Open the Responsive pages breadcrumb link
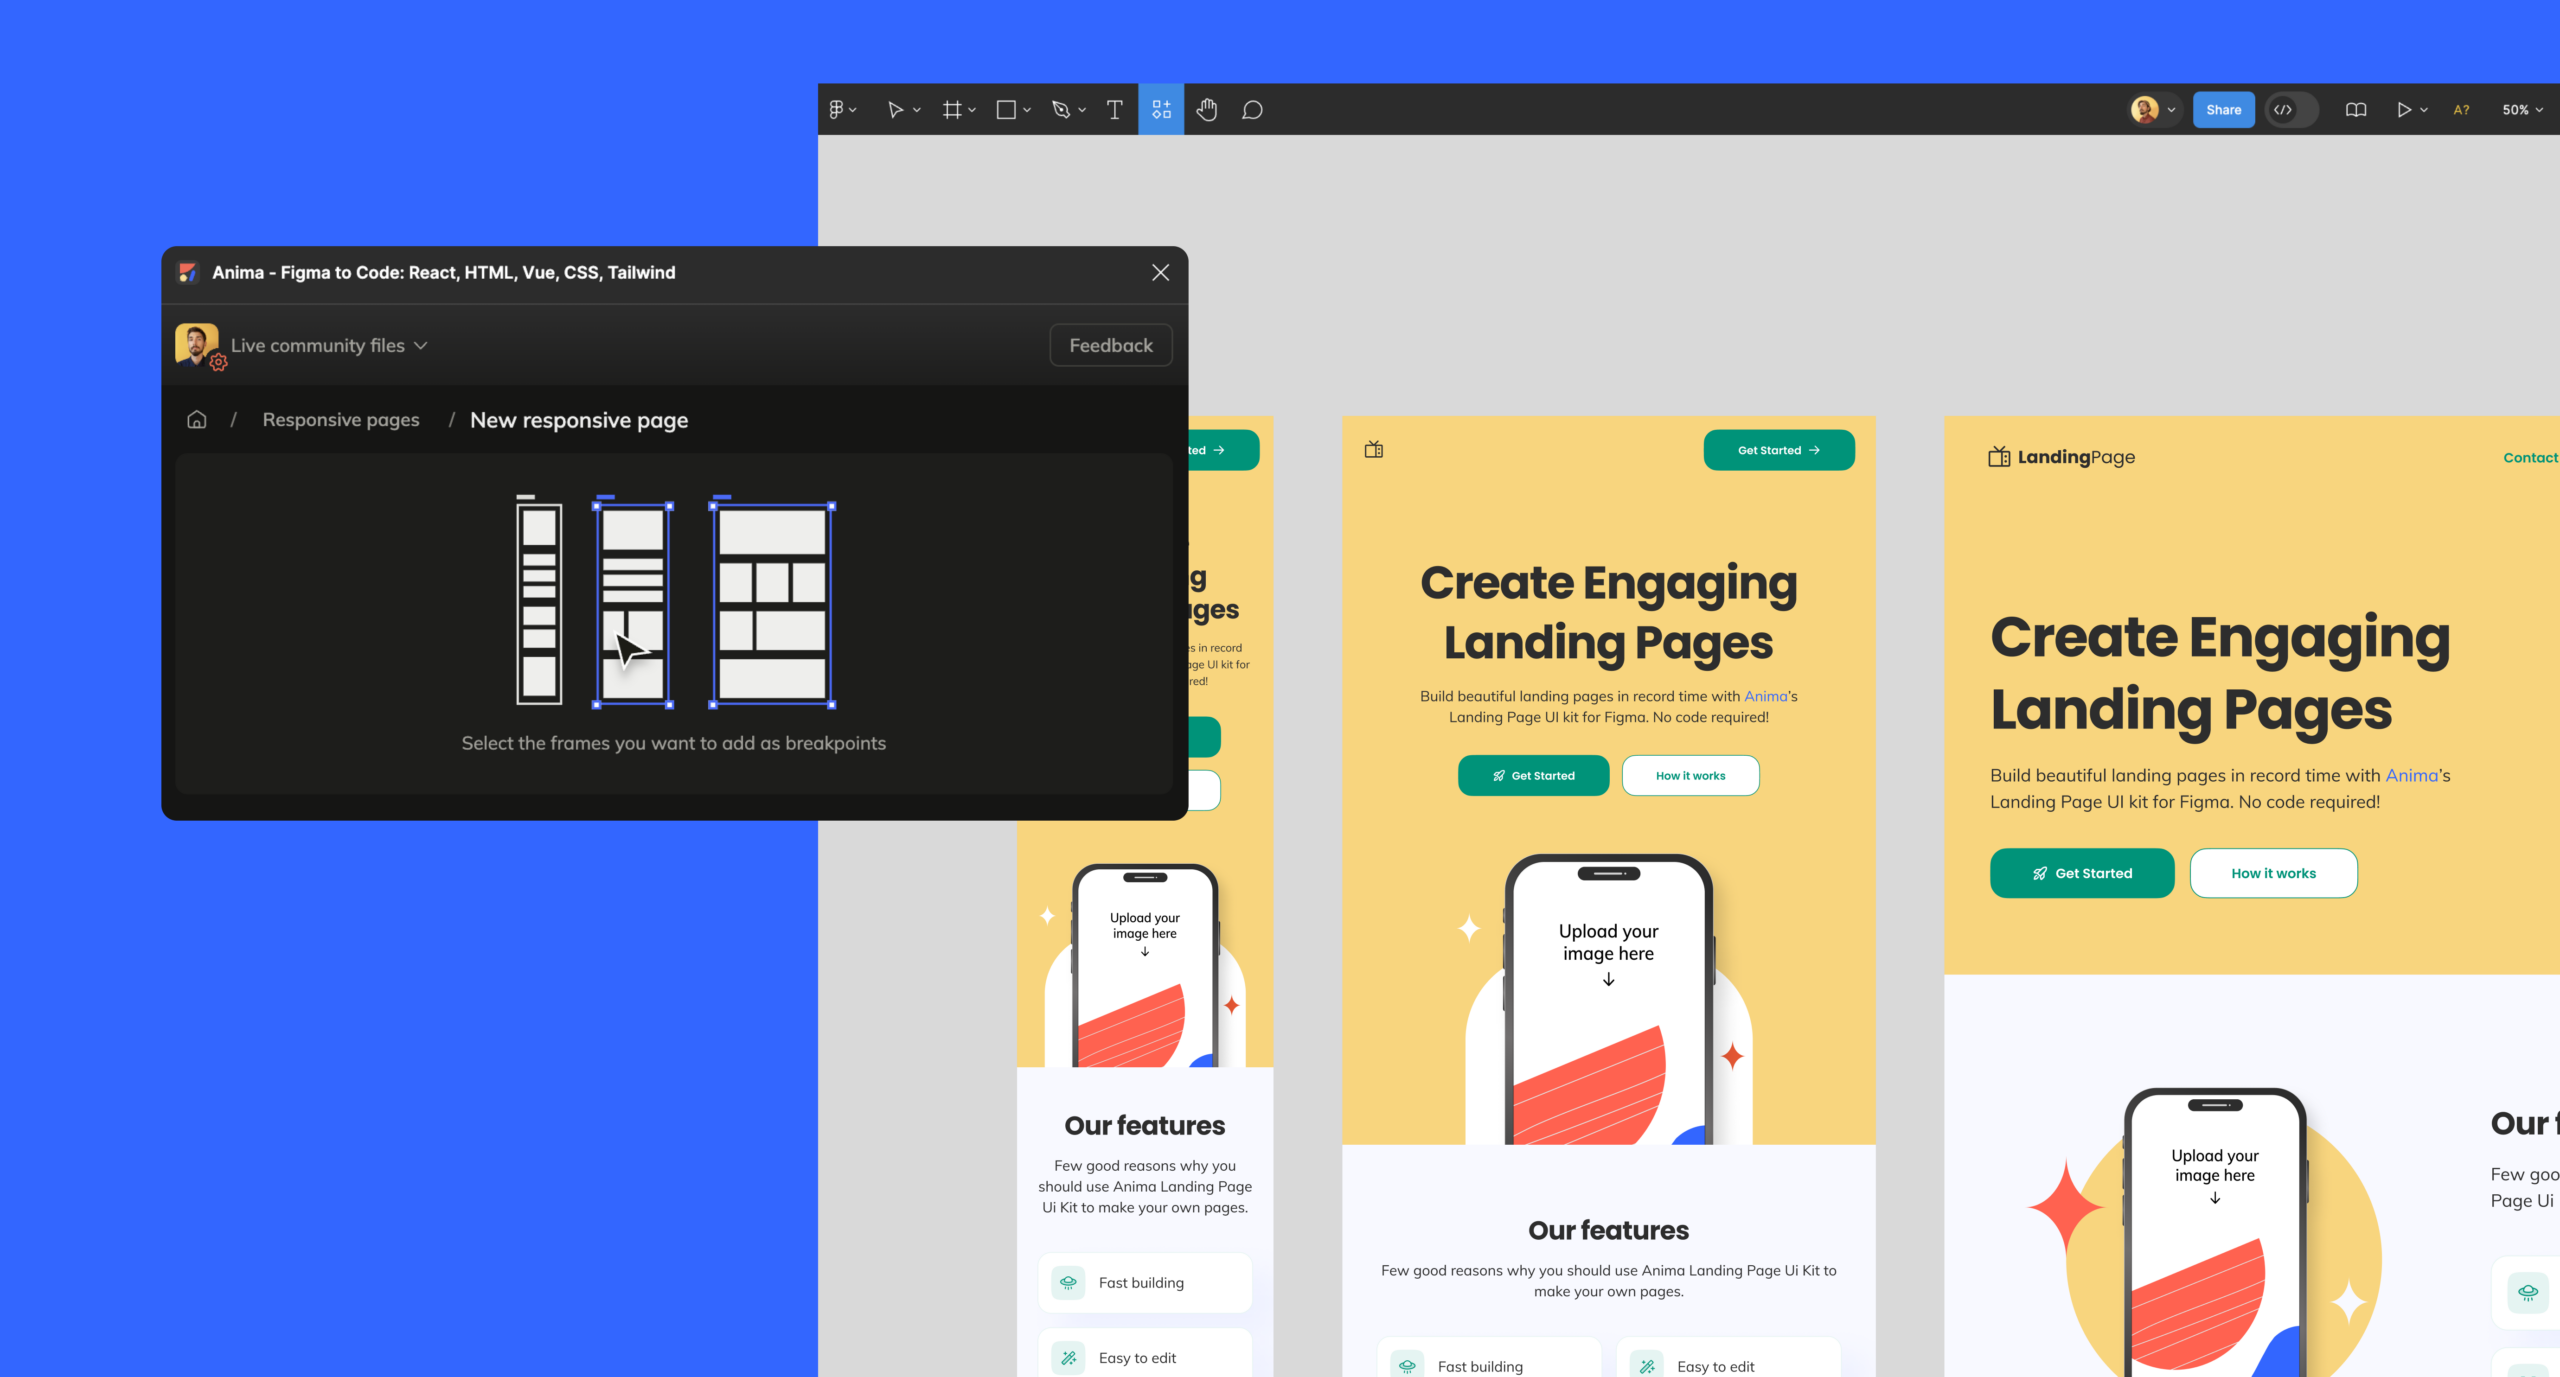Viewport: 2560px width, 1377px height. [341, 419]
